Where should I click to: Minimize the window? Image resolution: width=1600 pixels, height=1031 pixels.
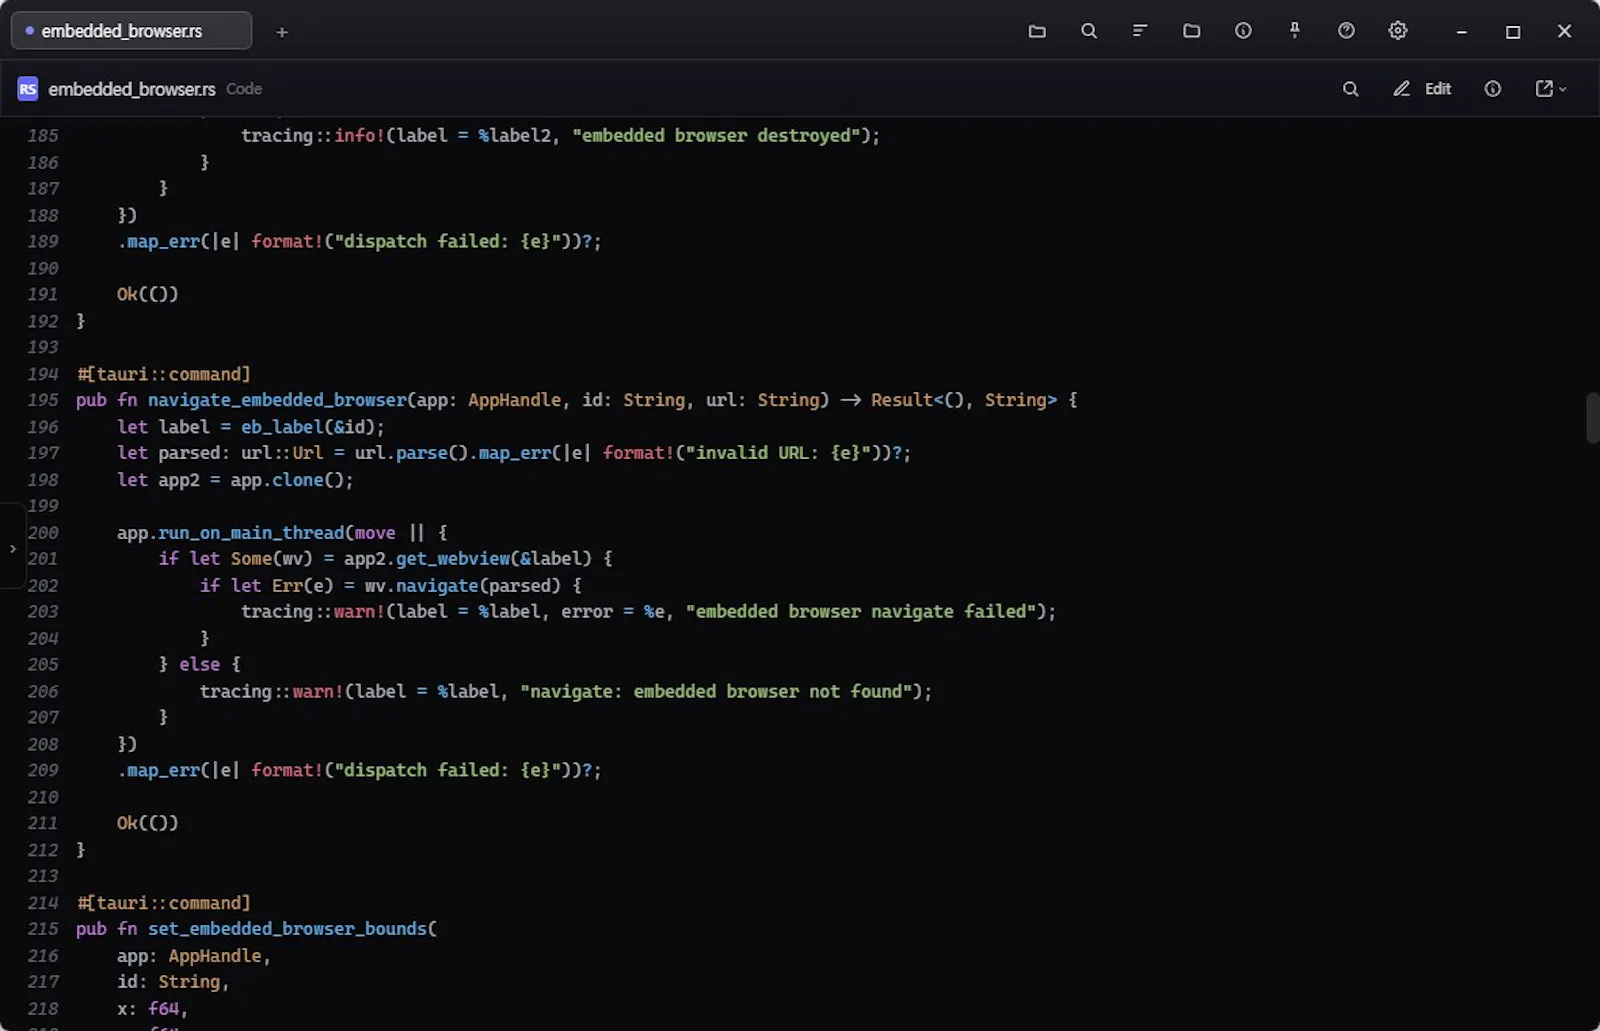(x=1461, y=32)
